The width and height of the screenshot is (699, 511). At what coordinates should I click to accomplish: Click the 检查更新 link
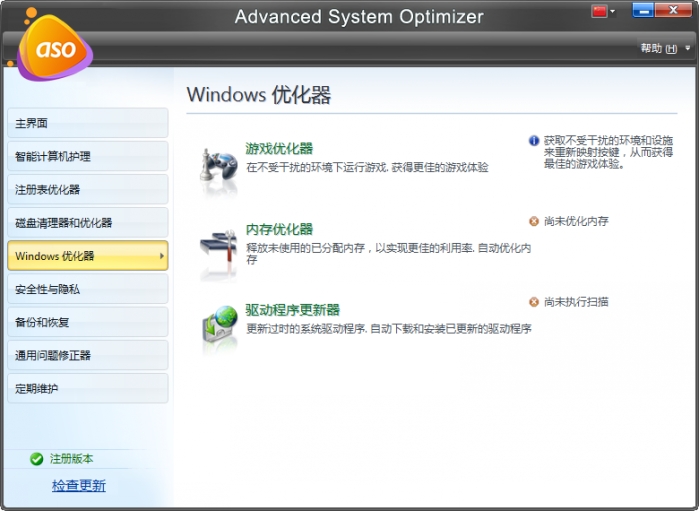78,486
